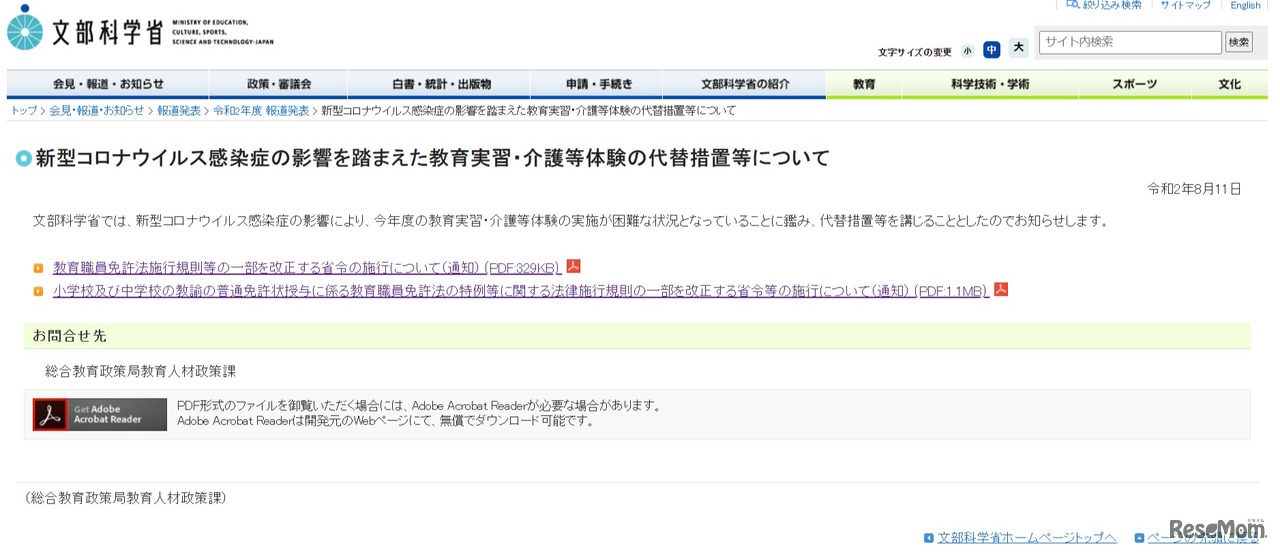Image resolution: width=1280 pixels, height=552 pixels.
Task: Open 教育 category tab
Action: [864, 85]
